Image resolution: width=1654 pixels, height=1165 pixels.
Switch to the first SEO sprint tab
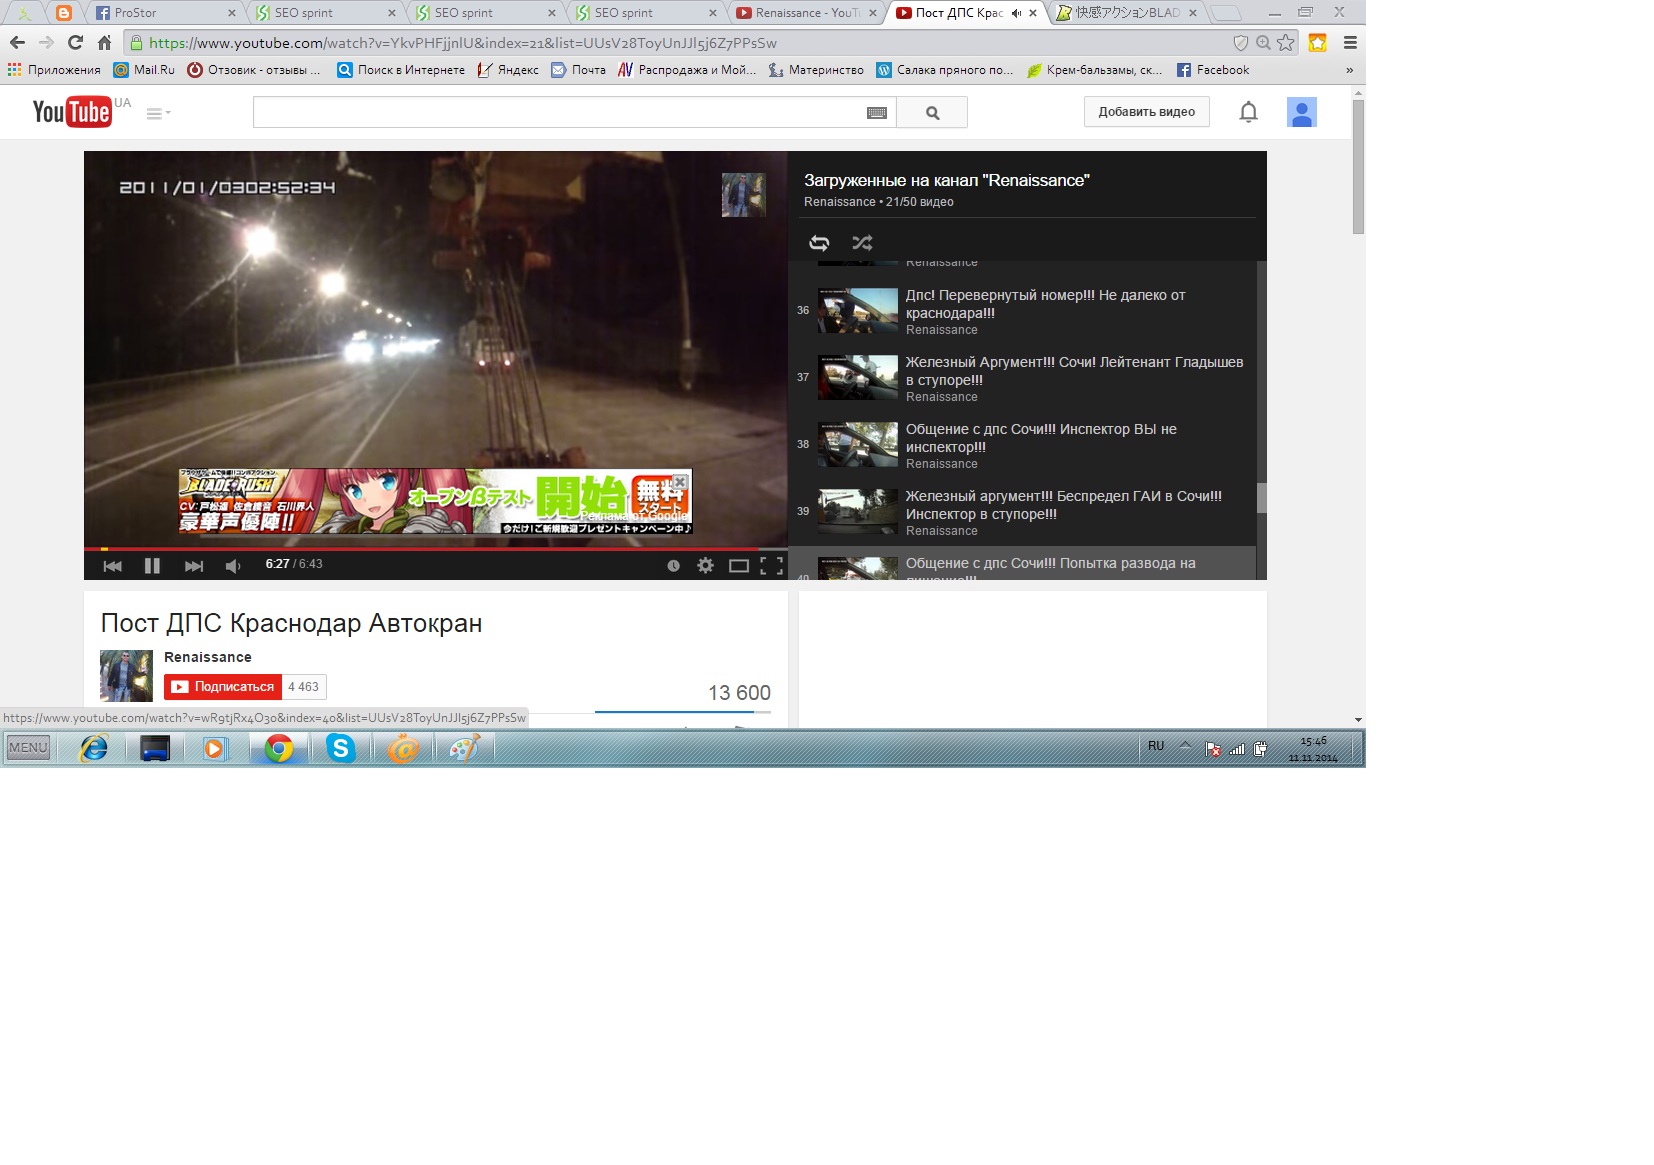click(325, 13)
